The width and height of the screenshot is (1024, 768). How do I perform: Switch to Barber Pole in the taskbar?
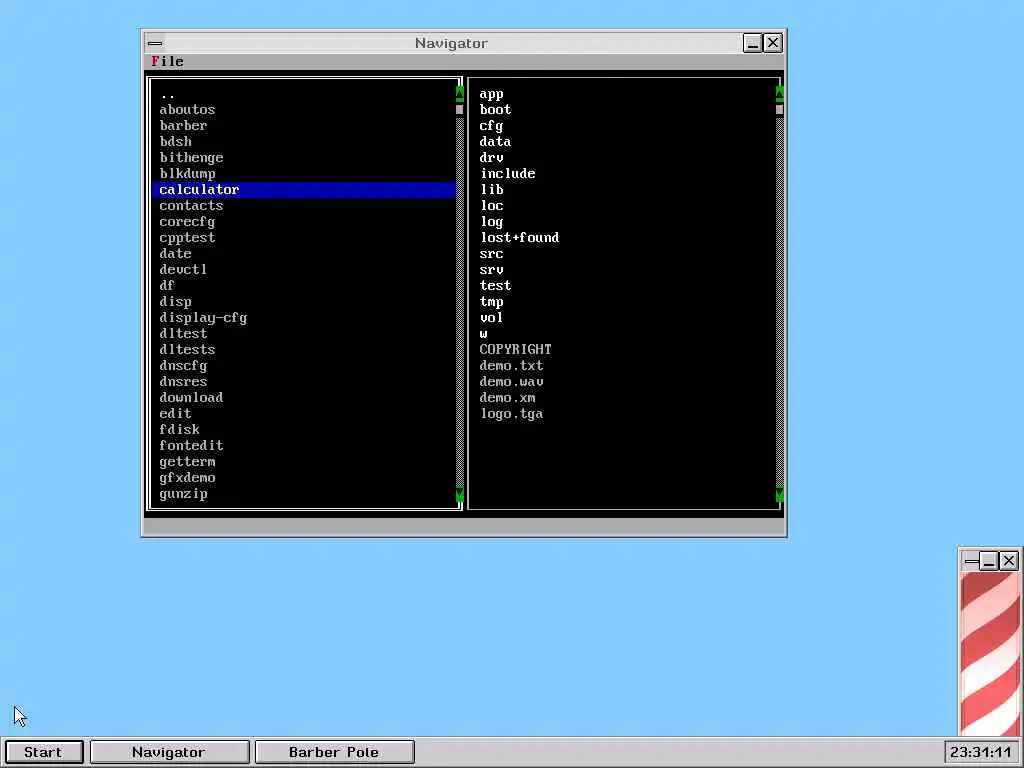click(x=334, y=752)
